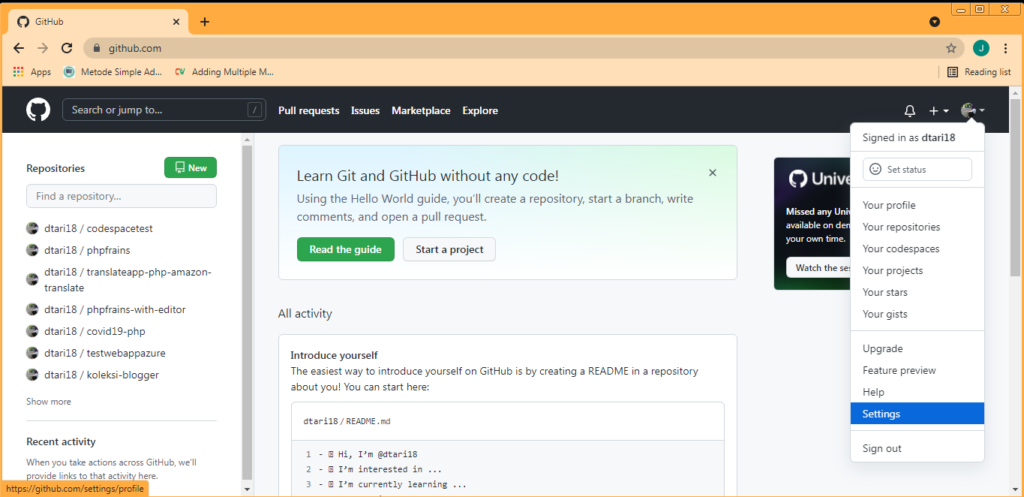The width and height of the screenshot is (1024, 497).
Task: Open the Reading list
Action: 979,72
